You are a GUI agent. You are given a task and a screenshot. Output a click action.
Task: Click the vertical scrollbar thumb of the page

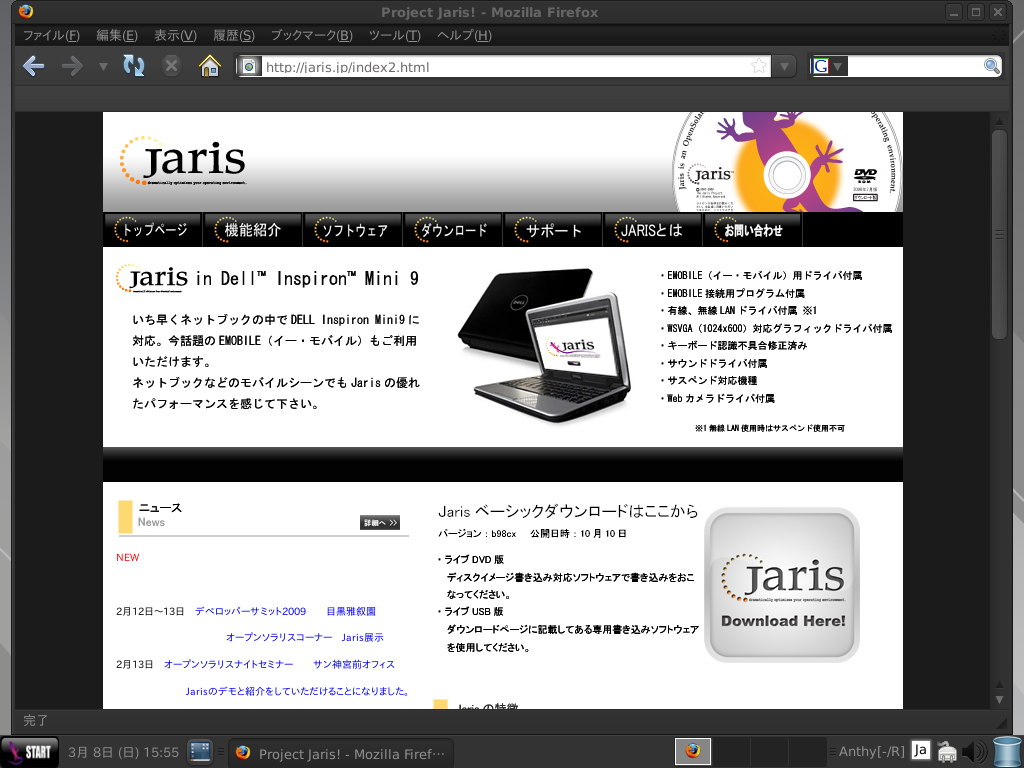click(998, 235)
